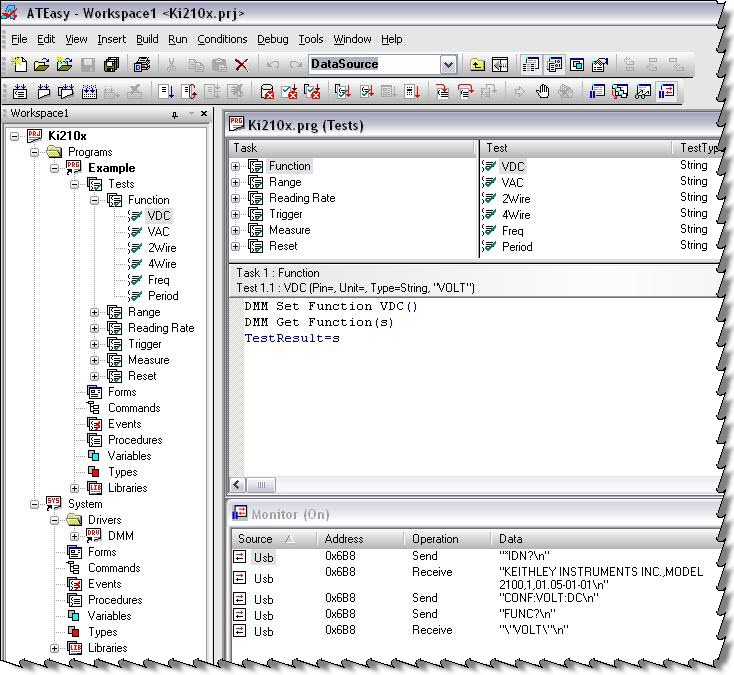Click the code editor horizontal scroll thumb
734x675 pixels.
point(261,484)
